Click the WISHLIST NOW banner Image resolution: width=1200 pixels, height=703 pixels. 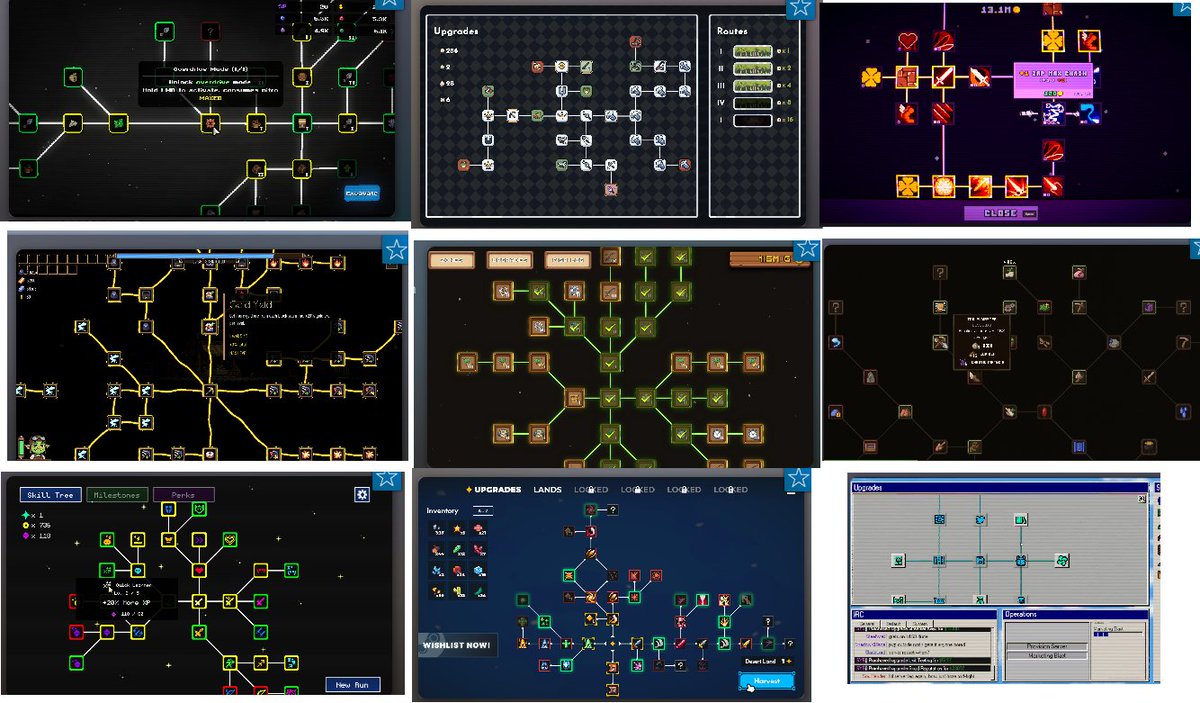pos(456,645)
